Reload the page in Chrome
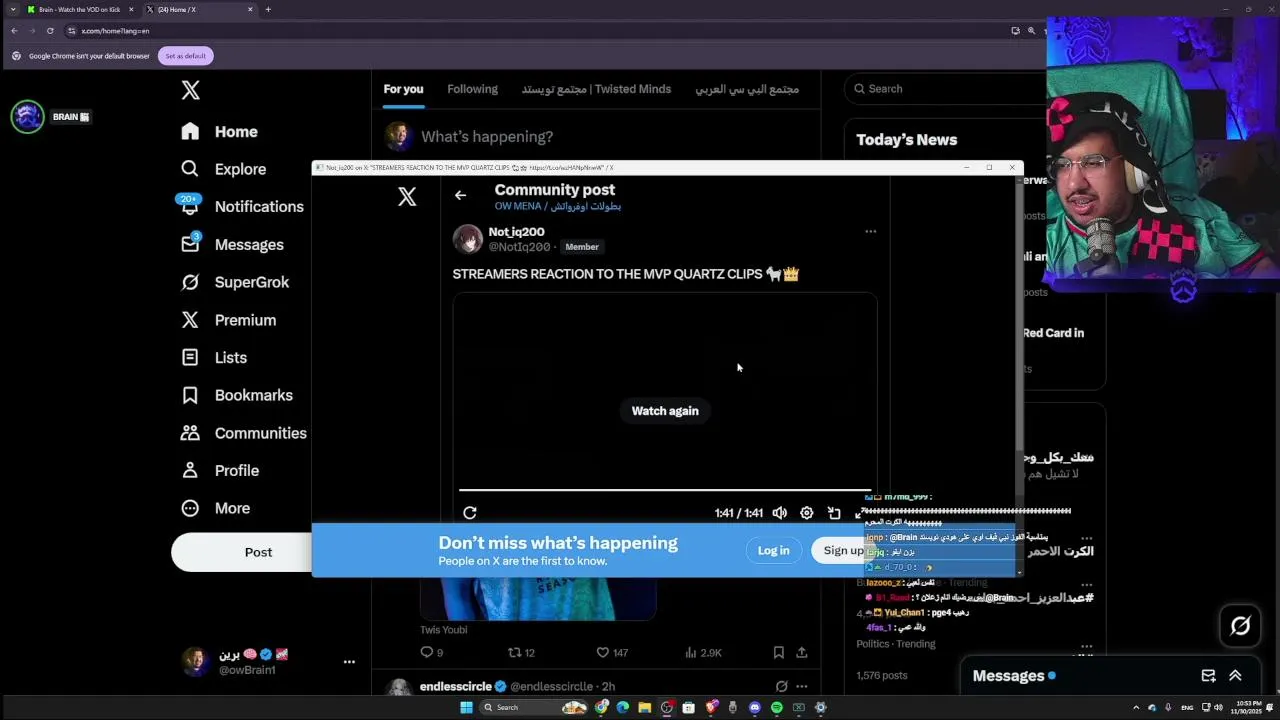Image resolution: width=1280 pixels, height=720 pixels. (x=50, y=31)
